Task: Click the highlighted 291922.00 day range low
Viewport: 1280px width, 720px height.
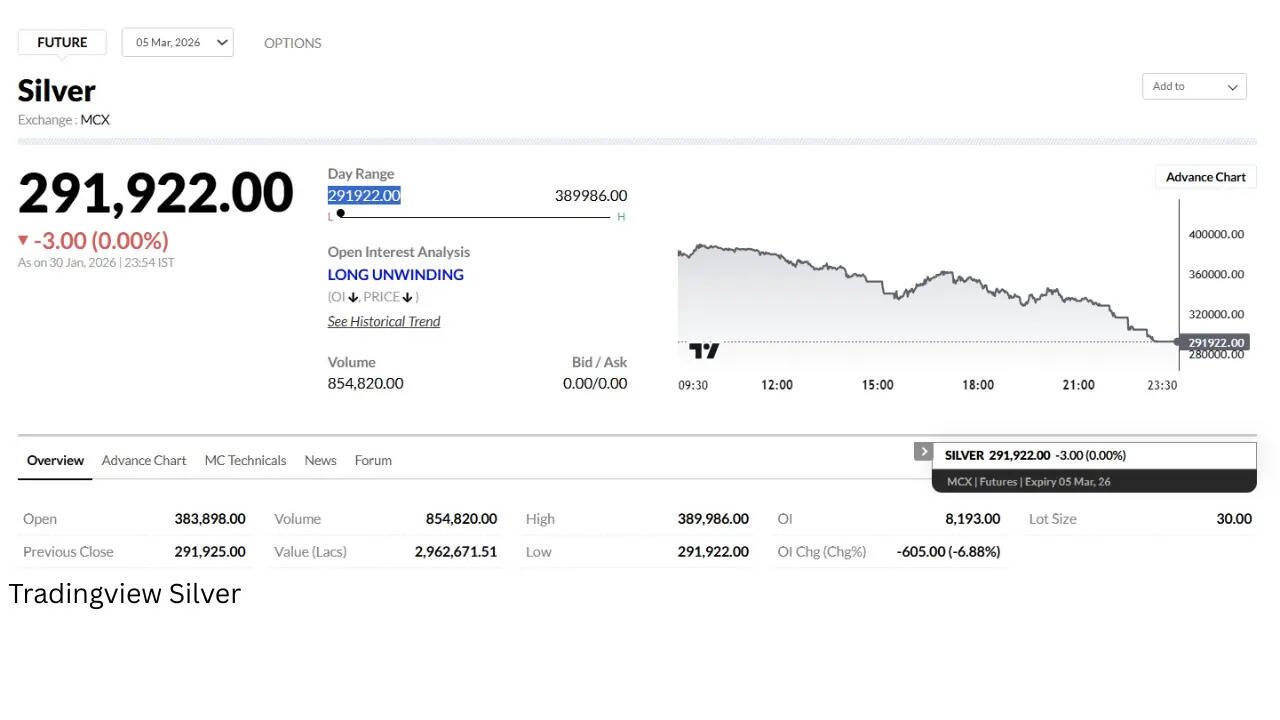Action: click(364, 195)
